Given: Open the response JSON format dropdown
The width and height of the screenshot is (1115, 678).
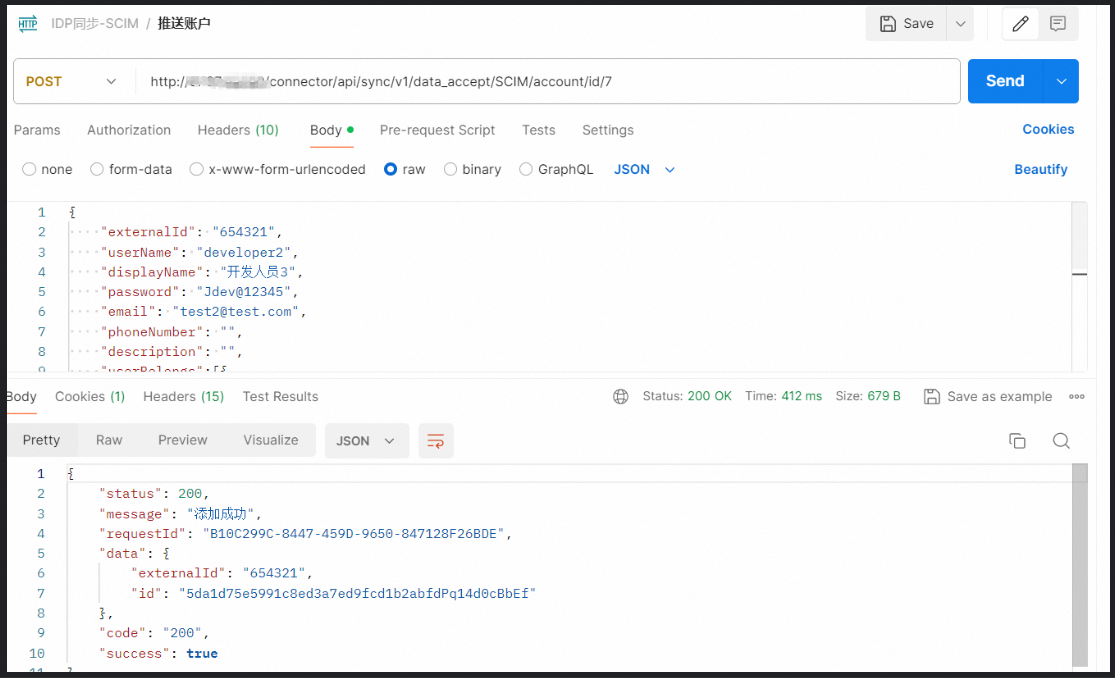Looking at the screenshot, I should (366, 441).
